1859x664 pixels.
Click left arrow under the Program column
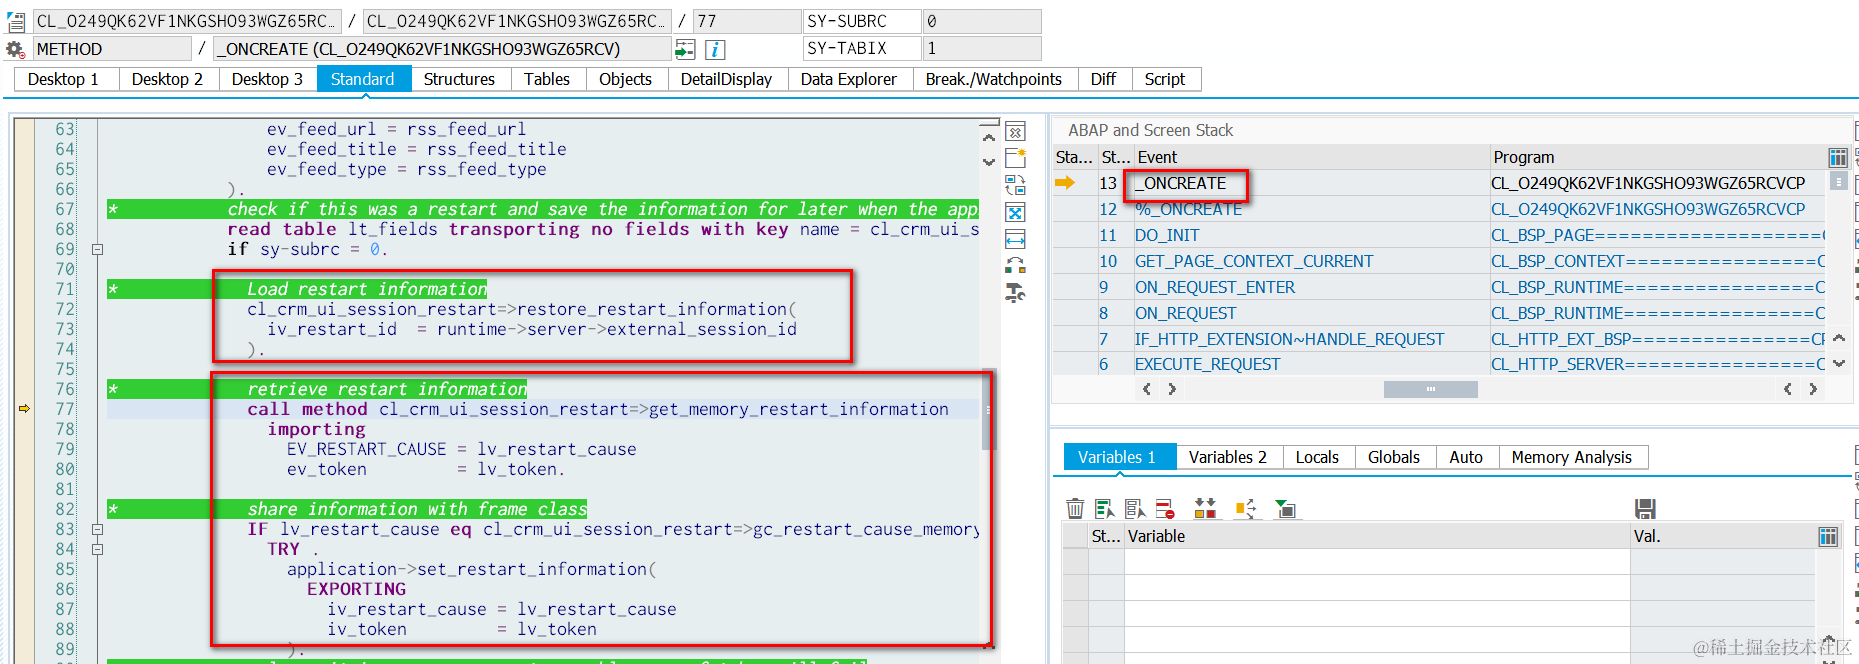coord(1788,389)
